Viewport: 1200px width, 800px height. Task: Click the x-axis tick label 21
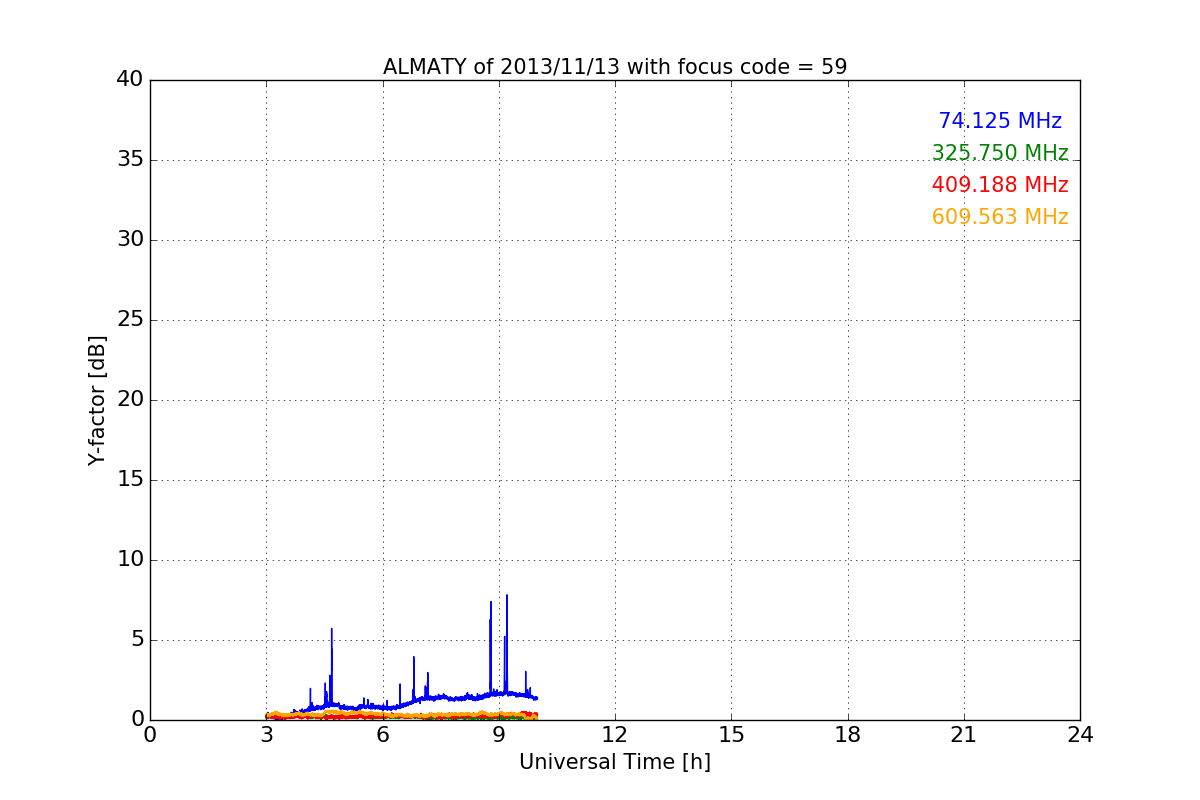pyautogui.click(x=964, y=734)
